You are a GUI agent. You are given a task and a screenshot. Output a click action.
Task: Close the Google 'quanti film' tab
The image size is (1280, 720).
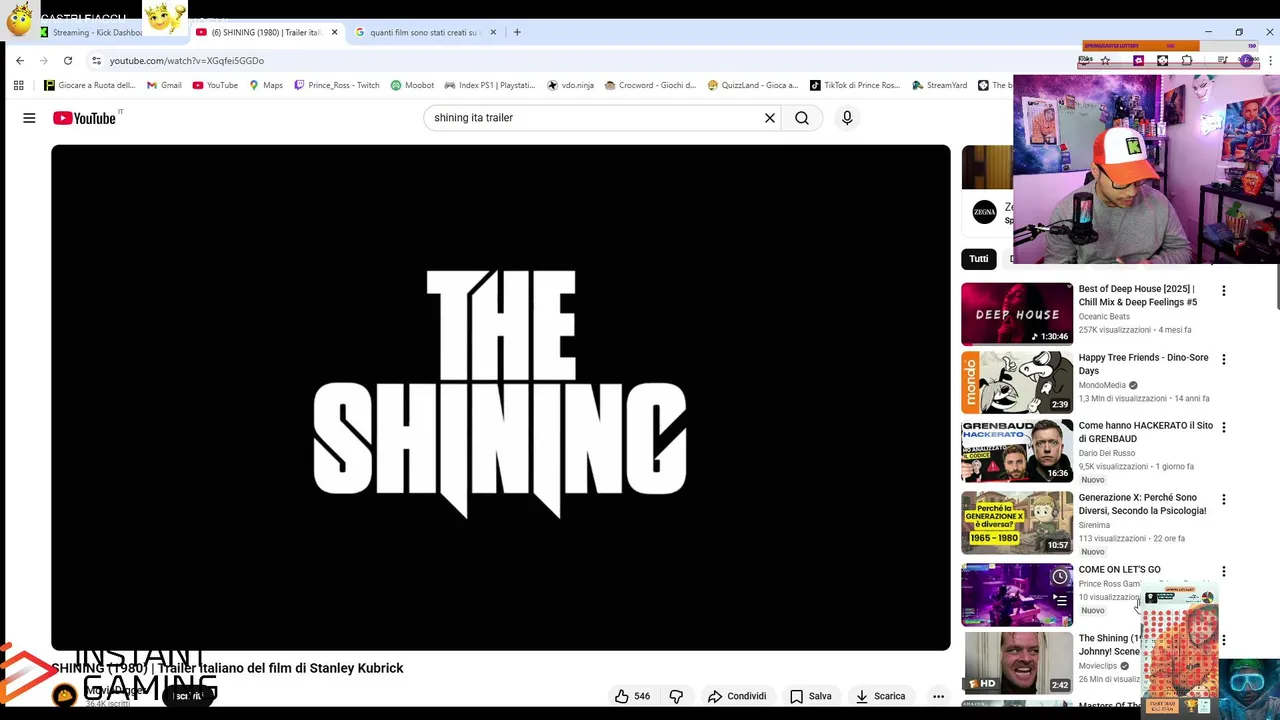493,32
